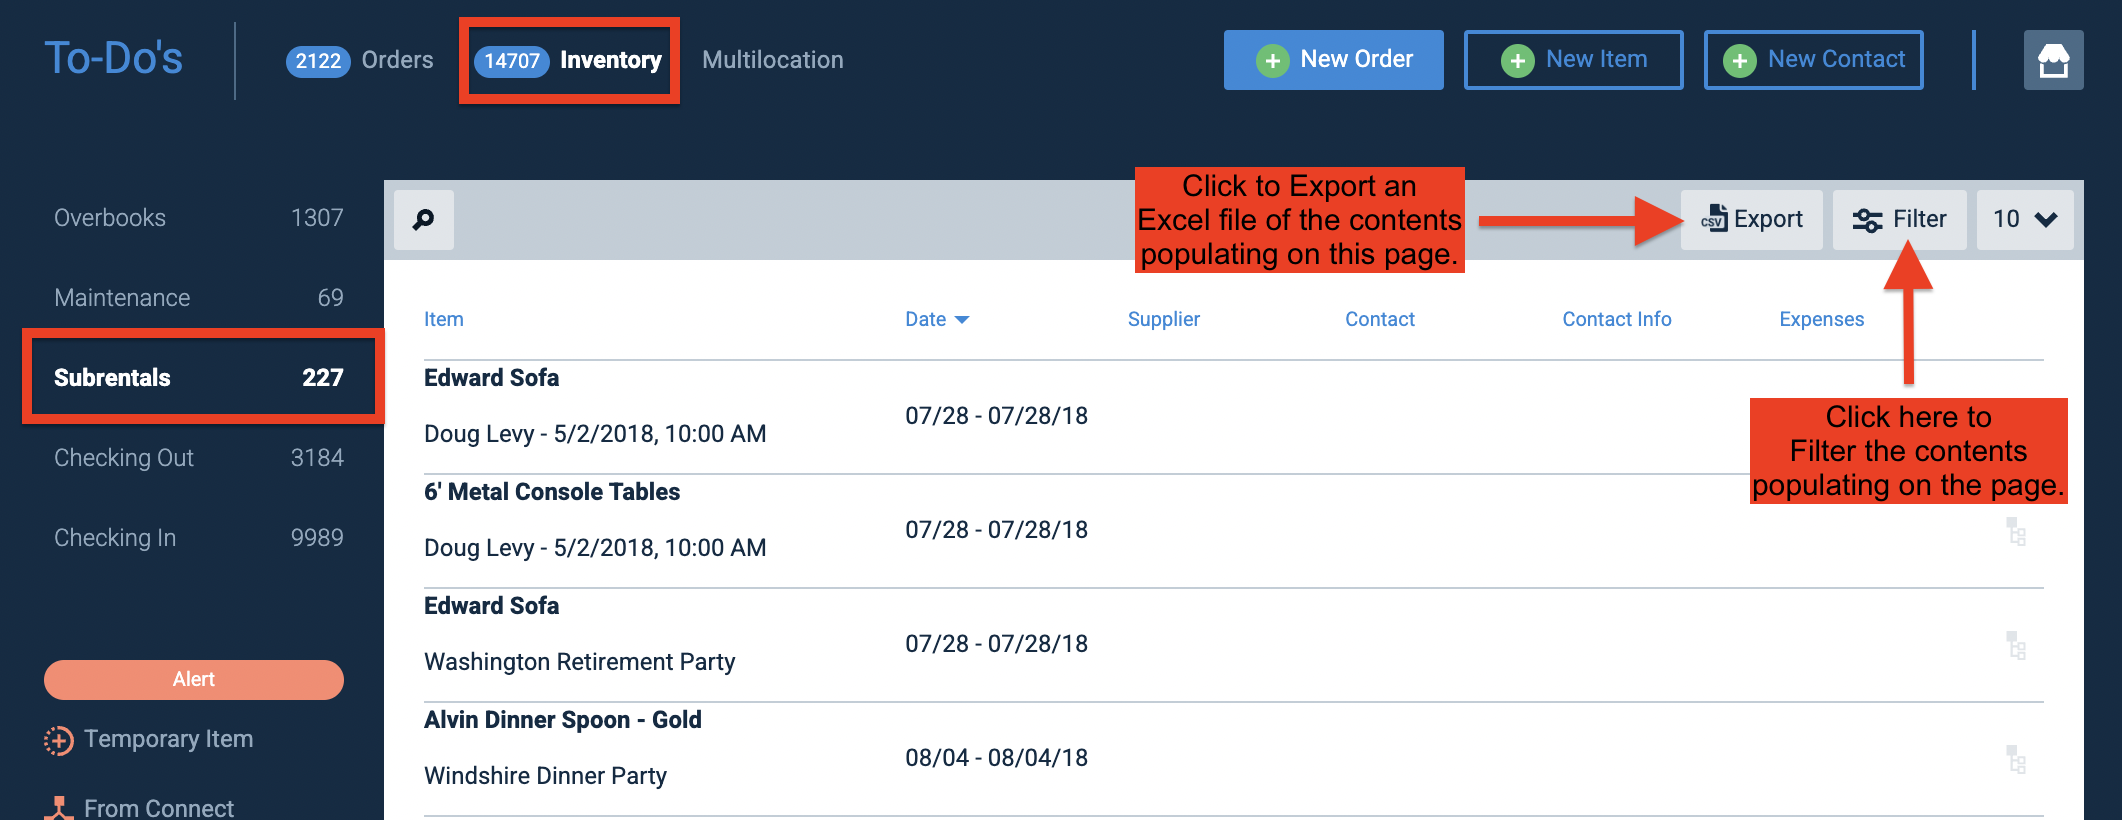Click From Connect label
This screenshot has width=2122, height=820.
[159, 808]
